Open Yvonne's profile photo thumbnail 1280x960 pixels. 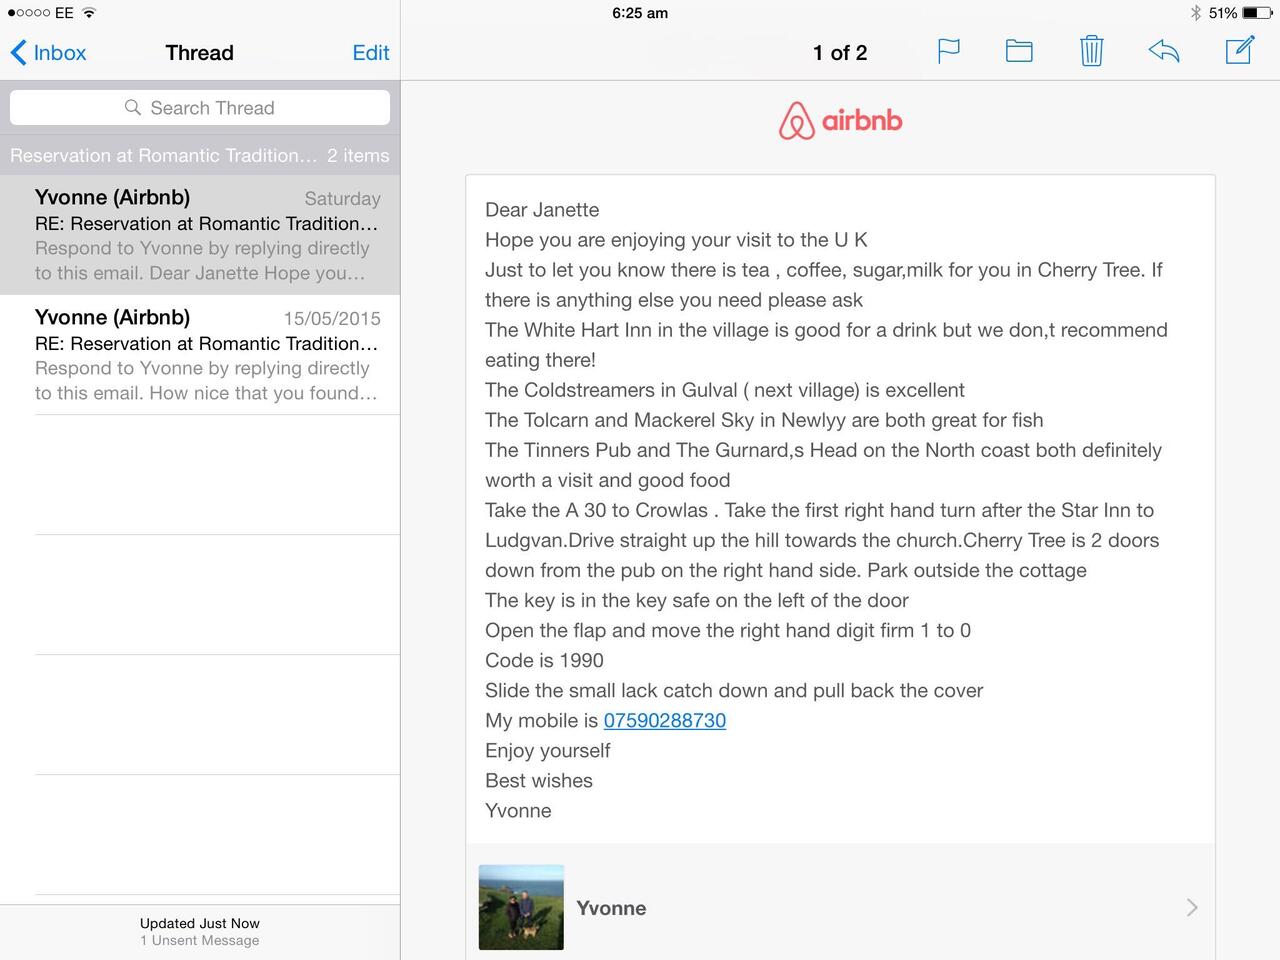521,907
